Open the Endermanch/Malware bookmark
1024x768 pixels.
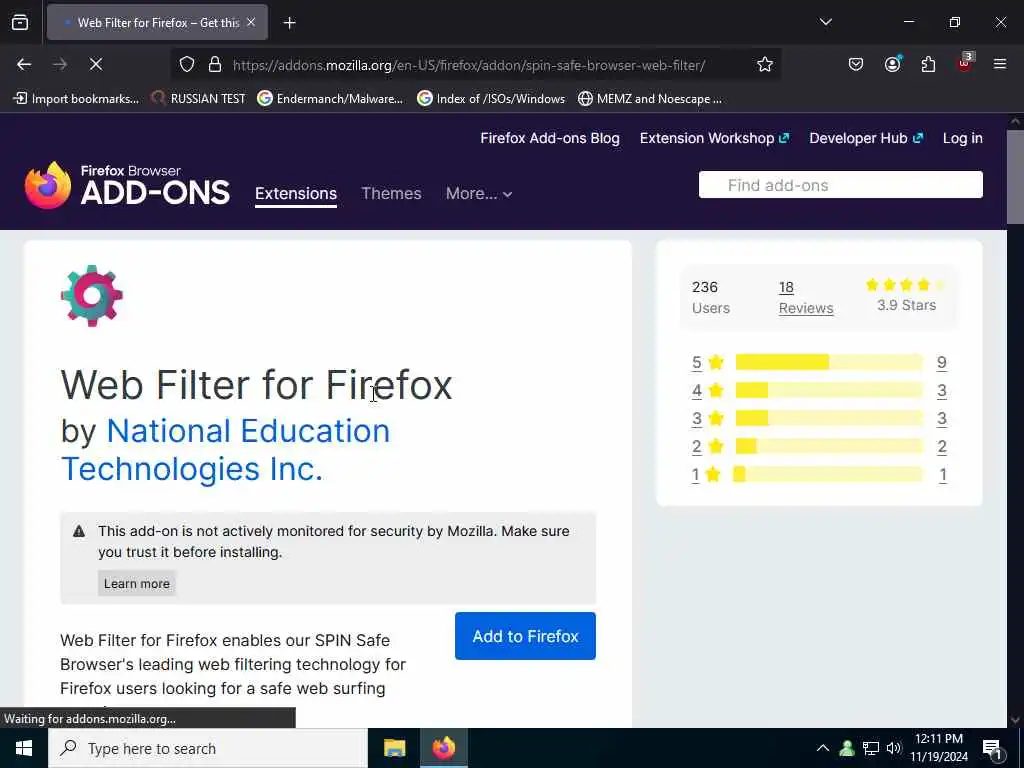click(x=330, y=99)
